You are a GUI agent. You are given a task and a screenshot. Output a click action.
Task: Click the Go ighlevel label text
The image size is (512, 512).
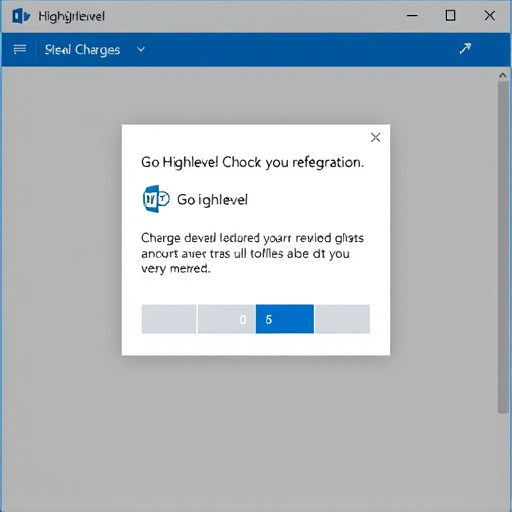coord(212,200)
